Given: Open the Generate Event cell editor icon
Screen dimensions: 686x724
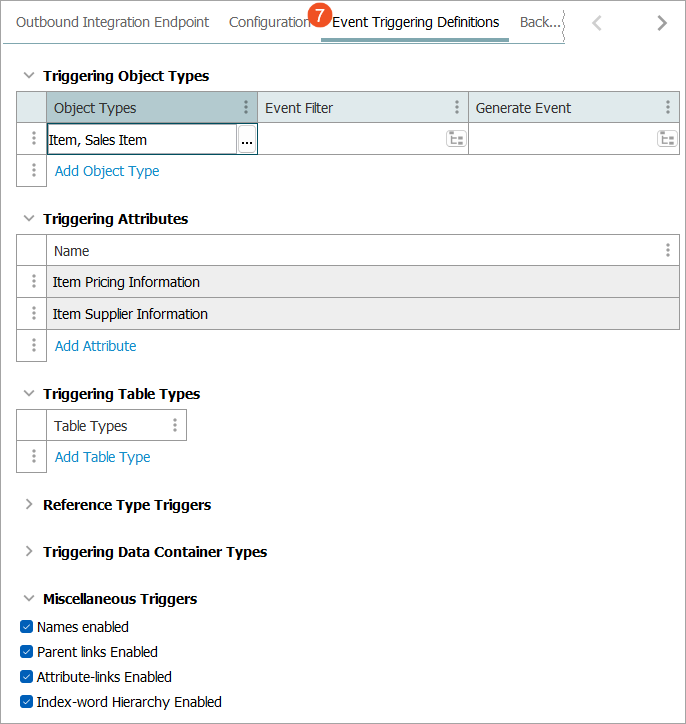Looking at the screenshot, I should tap(667, 139).
